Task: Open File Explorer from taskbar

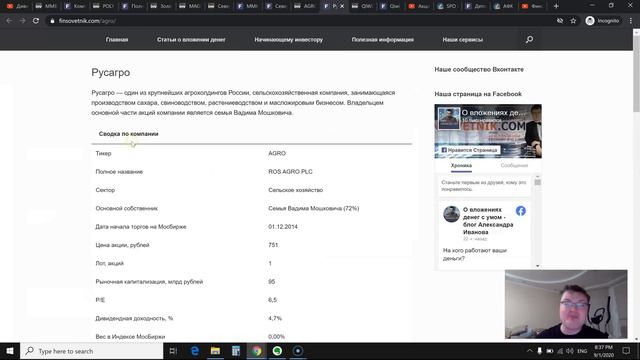Action: click(x=215, y=351)
